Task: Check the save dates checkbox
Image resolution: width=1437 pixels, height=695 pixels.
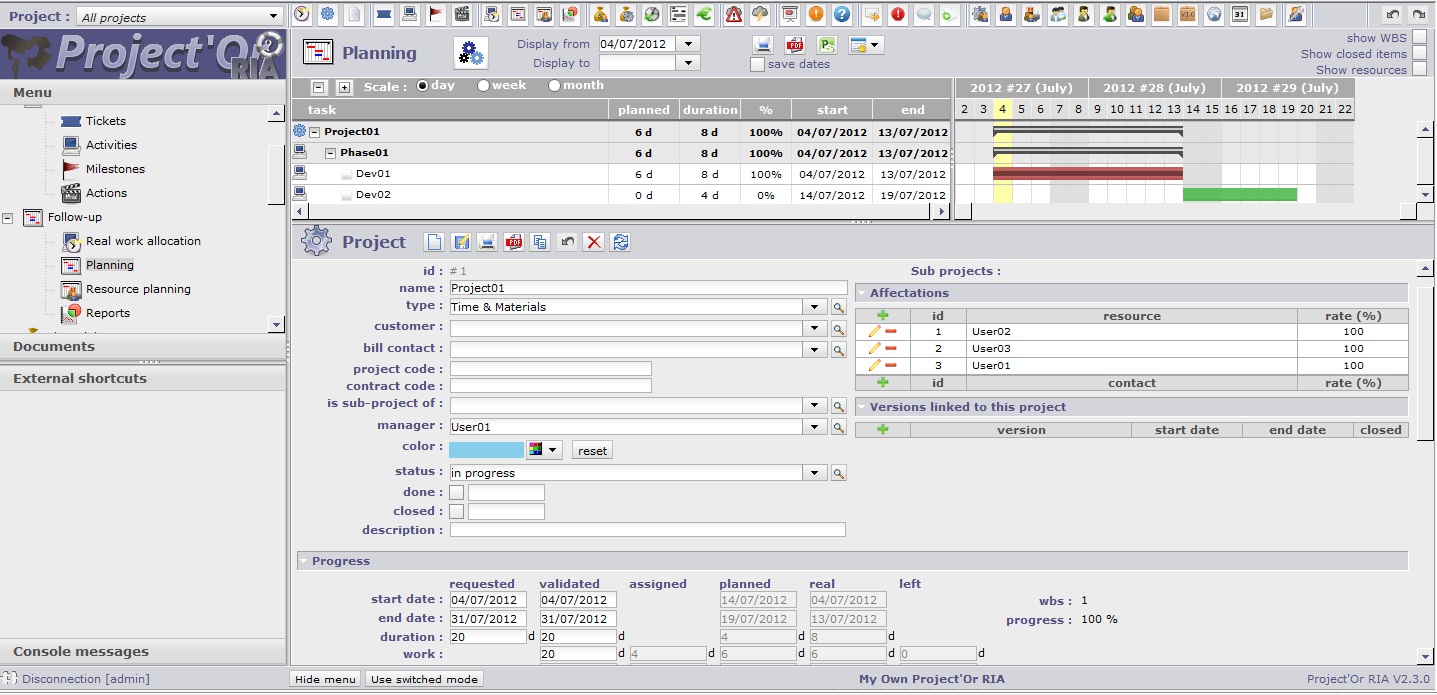Action: coord(757,64)
